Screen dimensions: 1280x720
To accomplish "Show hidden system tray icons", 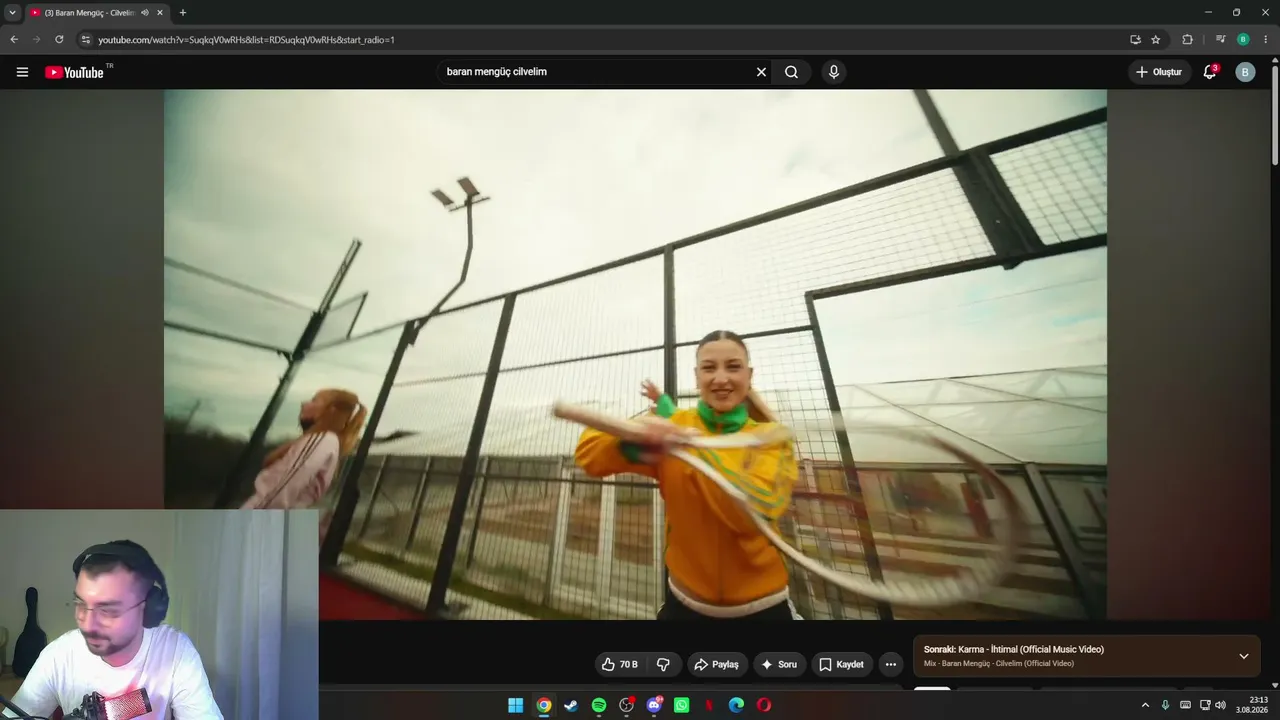I will tap(1145, 705).
